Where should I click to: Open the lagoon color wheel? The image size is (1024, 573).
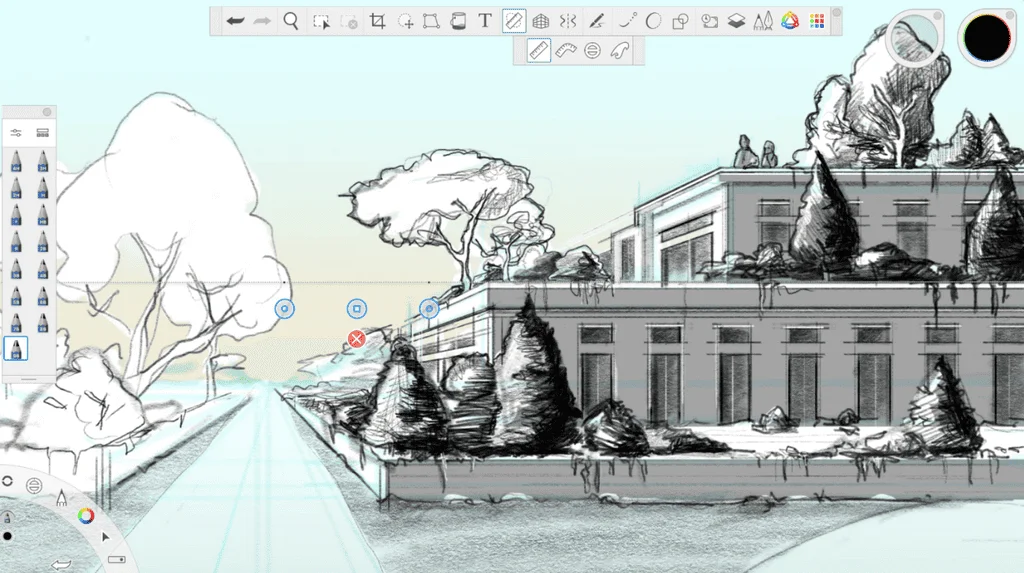(x=86, y=516)
